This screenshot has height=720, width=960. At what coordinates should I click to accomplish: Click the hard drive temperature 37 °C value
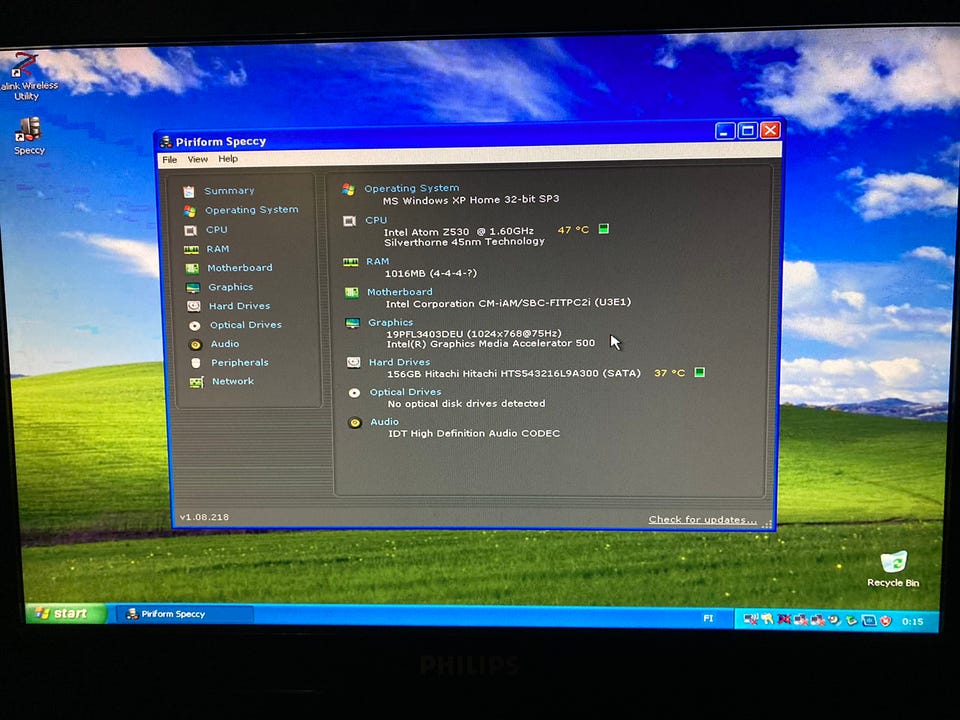pos(669,373)
